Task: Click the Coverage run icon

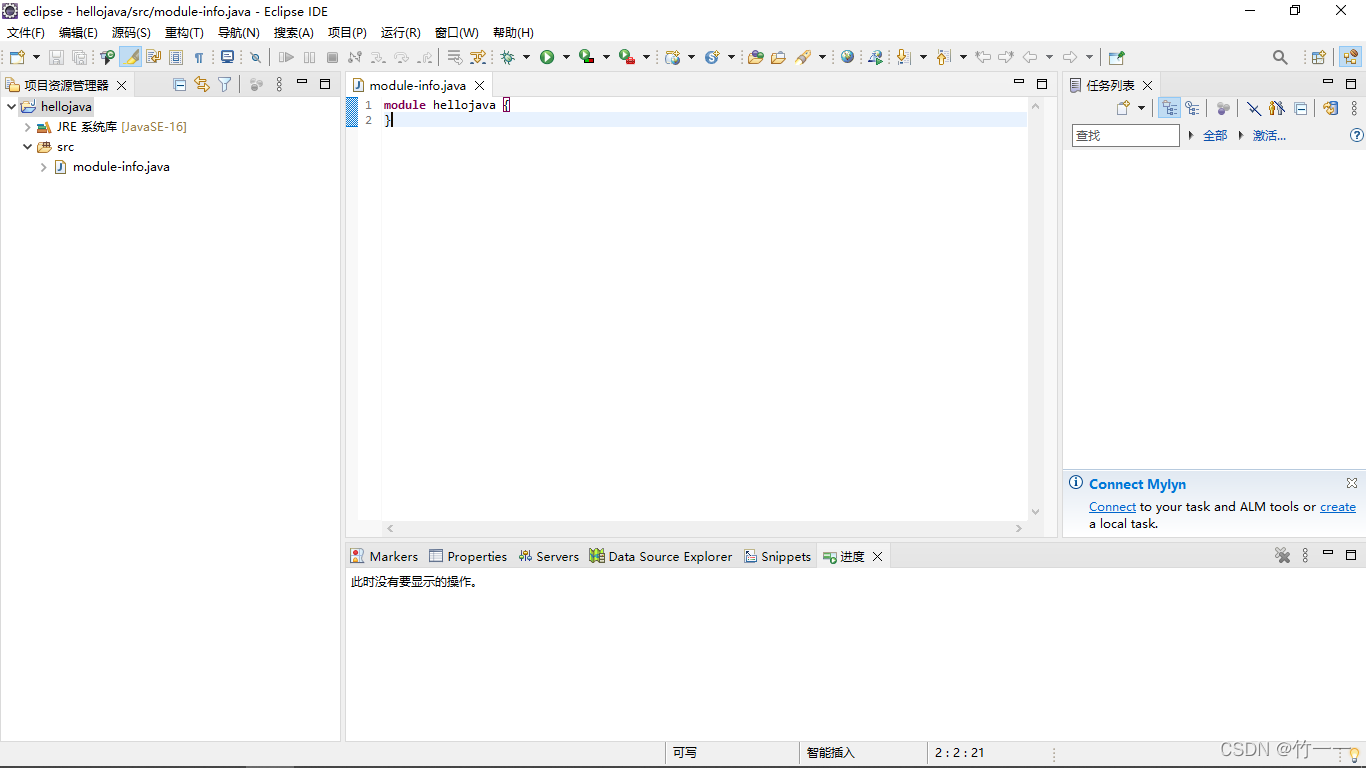Action: (587, 57)
